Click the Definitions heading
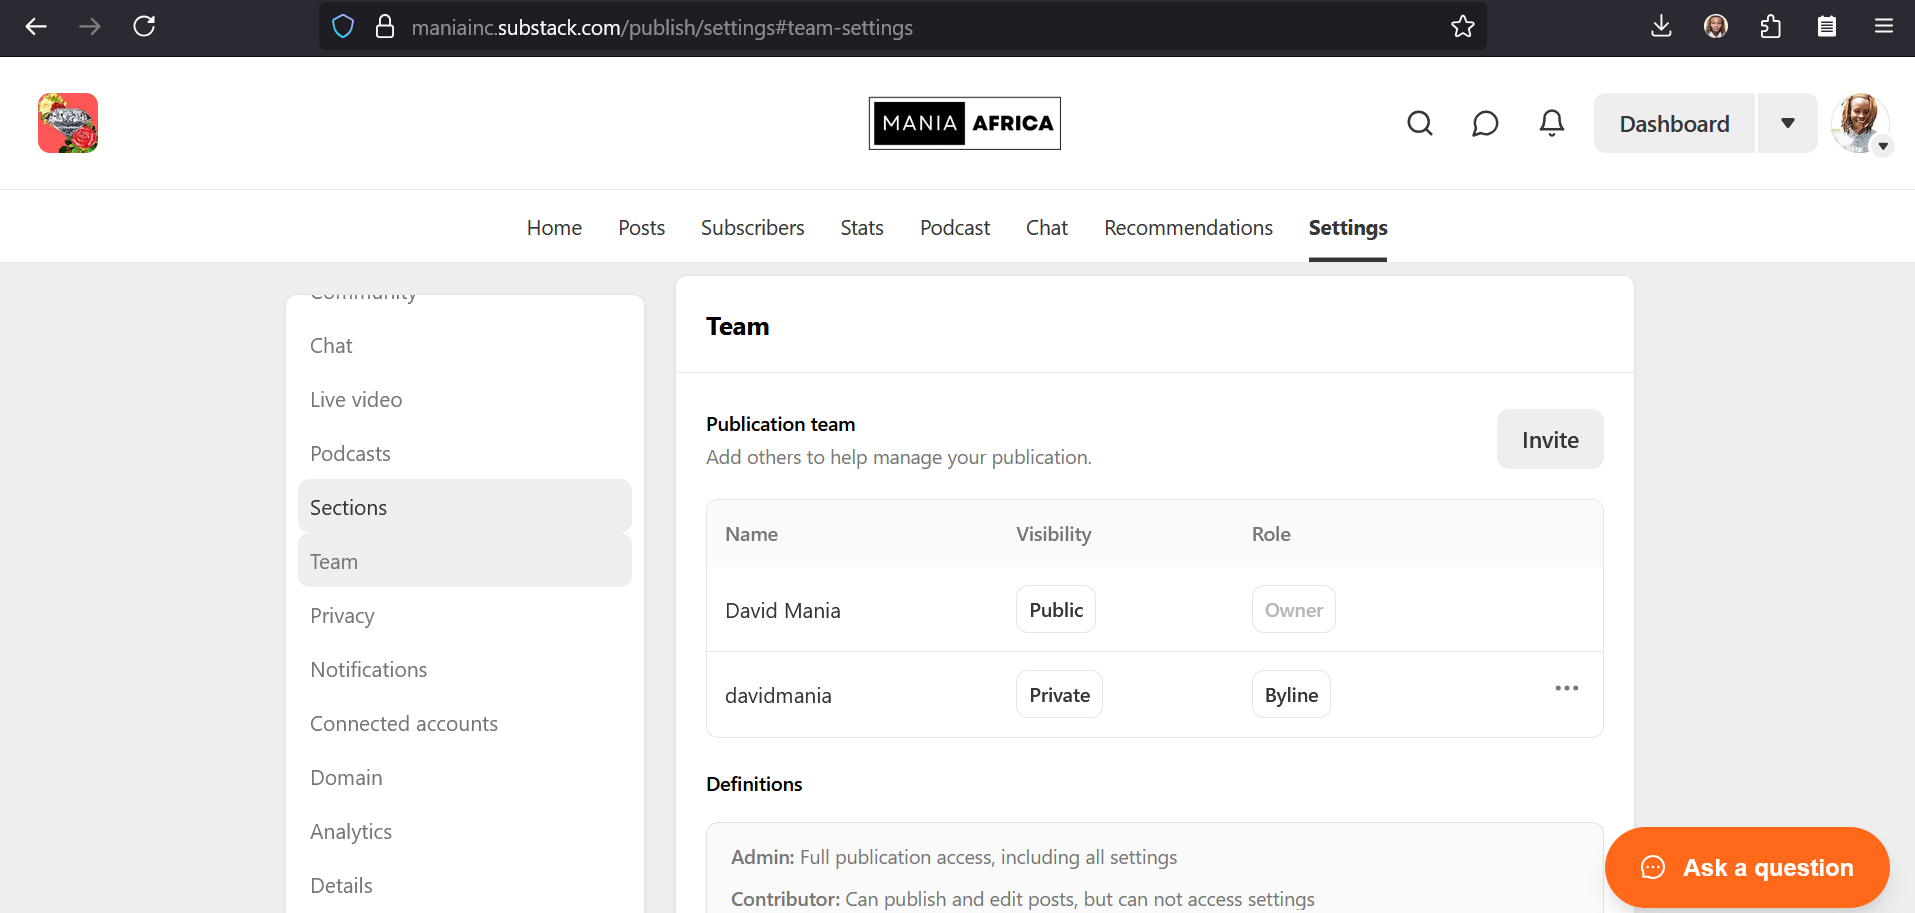1915x913 pixels. pos(754,784)
